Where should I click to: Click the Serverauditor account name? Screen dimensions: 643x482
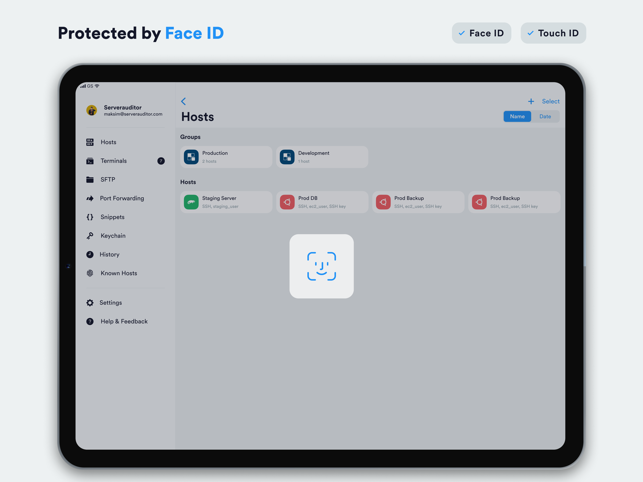click(123, 107)
